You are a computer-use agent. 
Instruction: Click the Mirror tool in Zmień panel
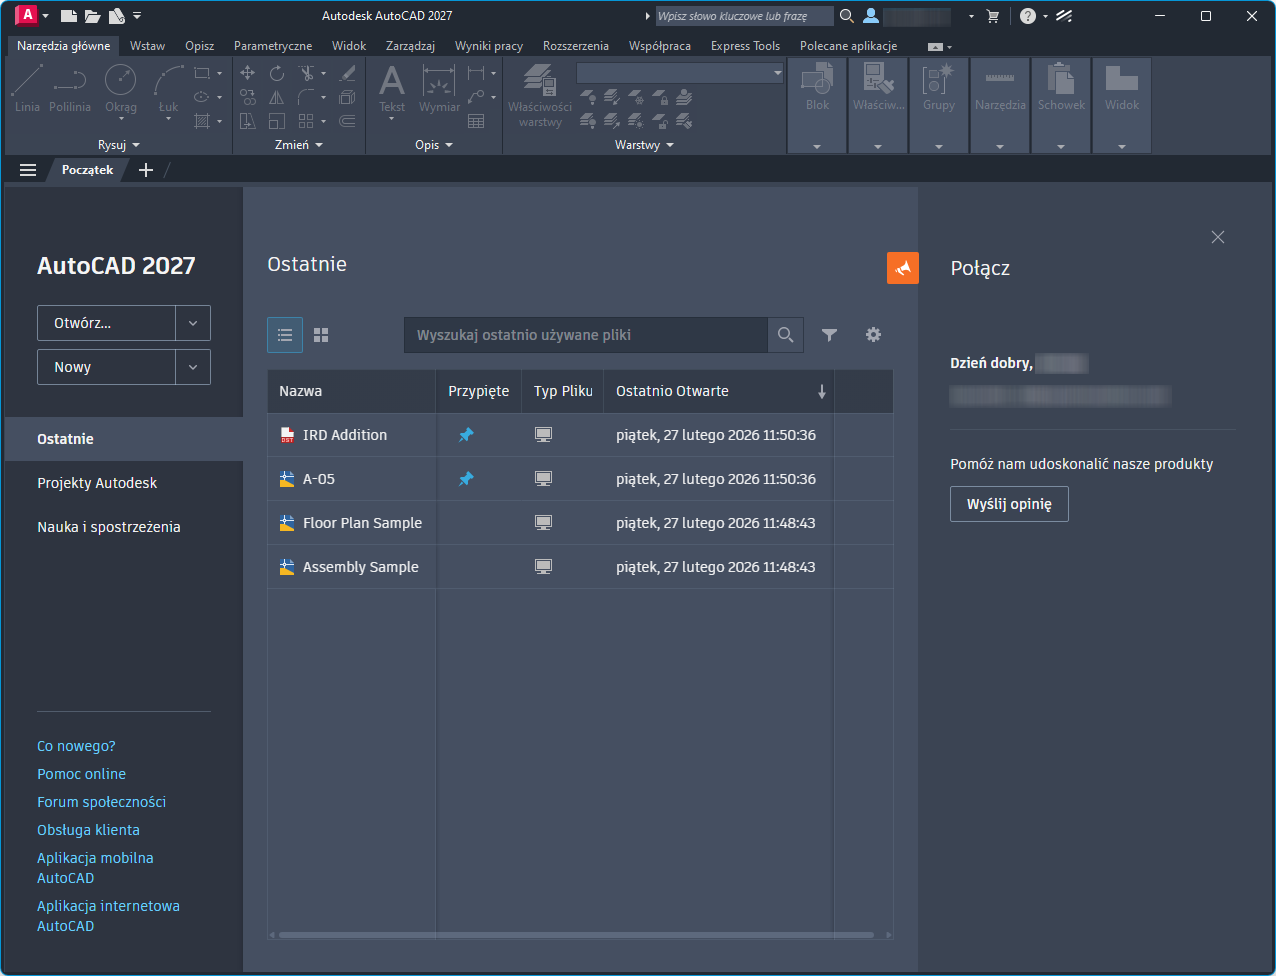point(277,97)
